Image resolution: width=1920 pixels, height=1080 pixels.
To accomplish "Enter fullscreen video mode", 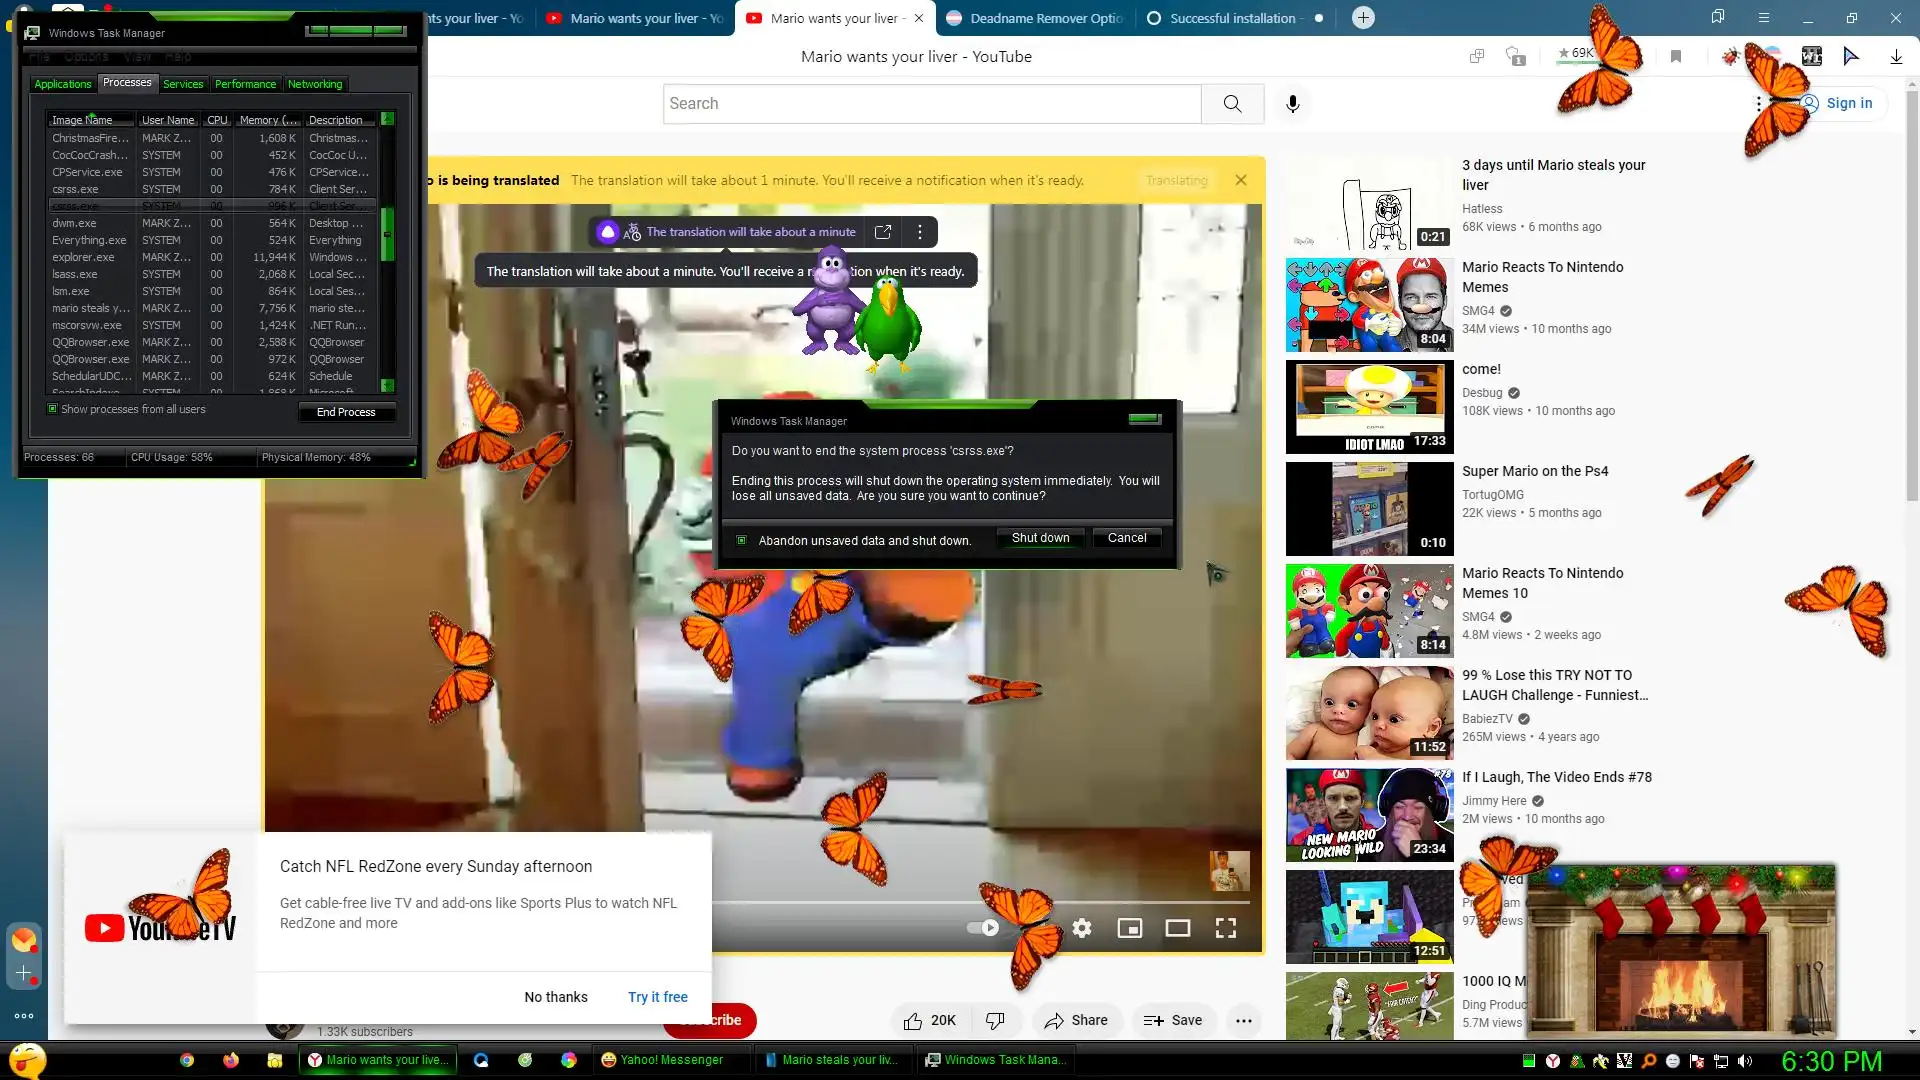I will (x=1226, y=928).
